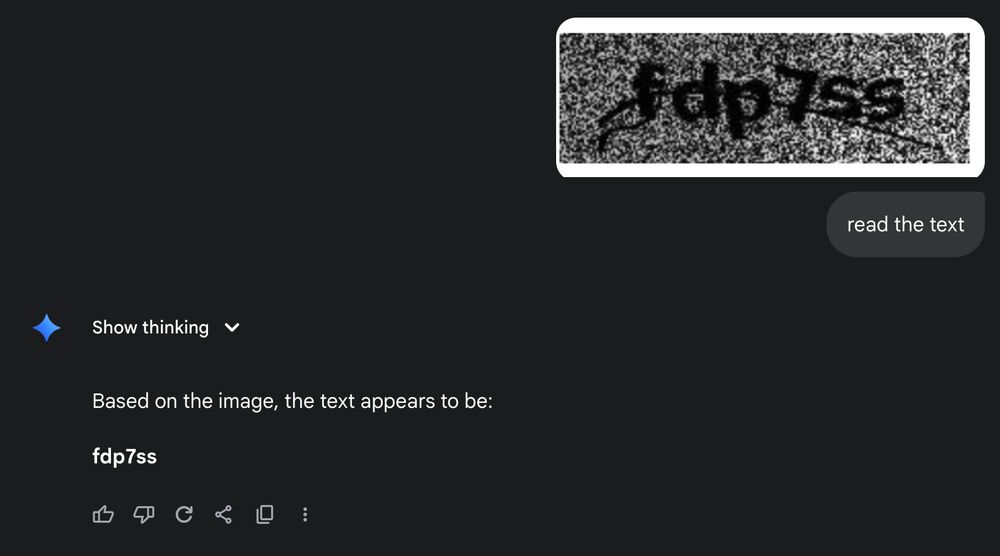Select the "read the text" message bubble
This screenshot has height=556, width=1000.
(x=906, y=224)
